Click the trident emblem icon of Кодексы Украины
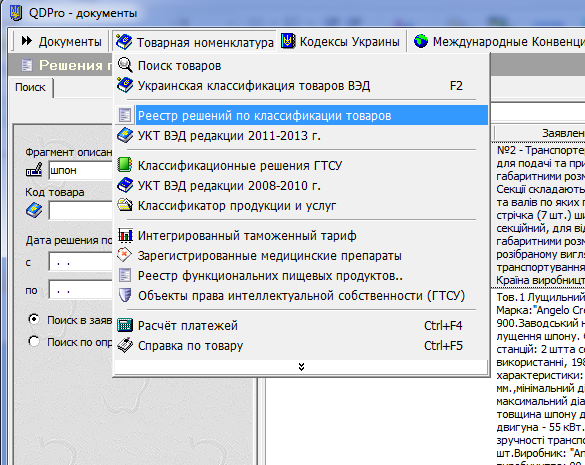This screenshot has height=465, width=585. [288, 41]
